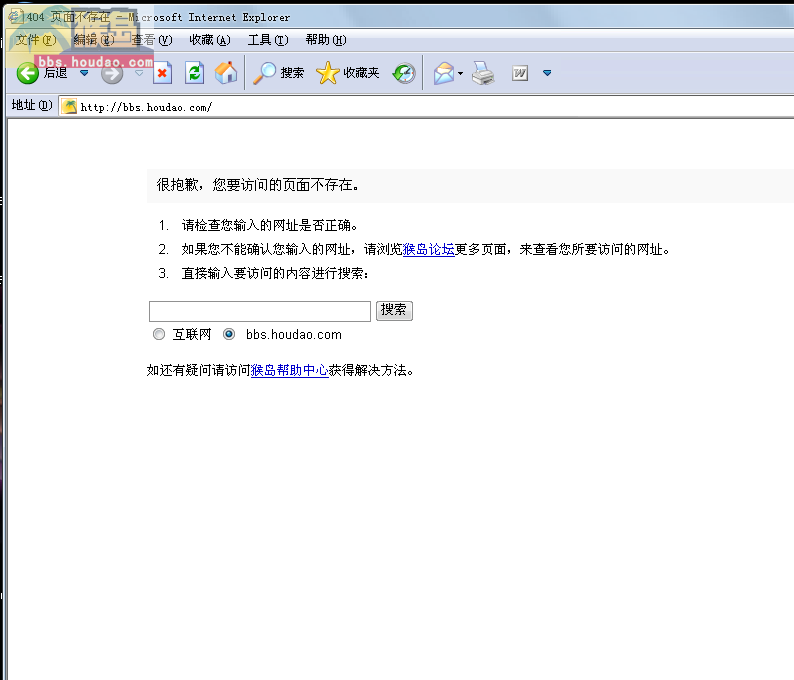This screenshot has width=794, height=680.
Task: Click the 收藏夹 toolbar label
Action: click(x=361, y=73)
